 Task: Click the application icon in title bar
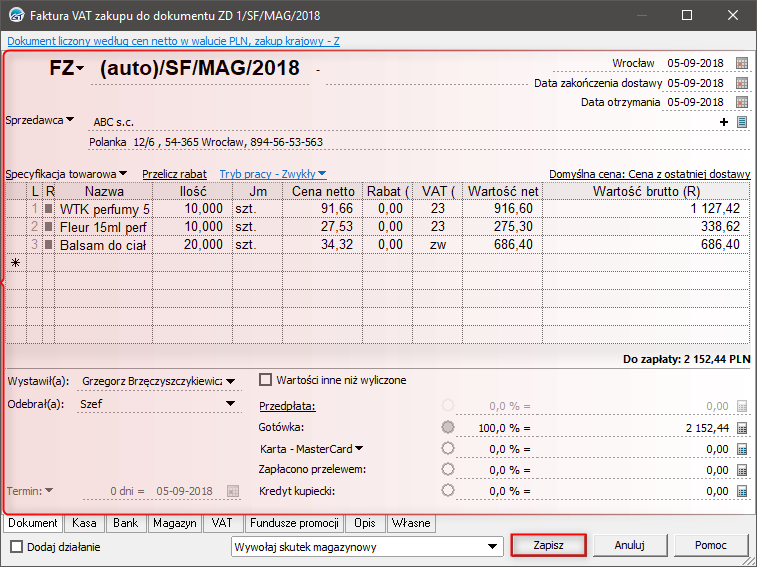point(16,15)
